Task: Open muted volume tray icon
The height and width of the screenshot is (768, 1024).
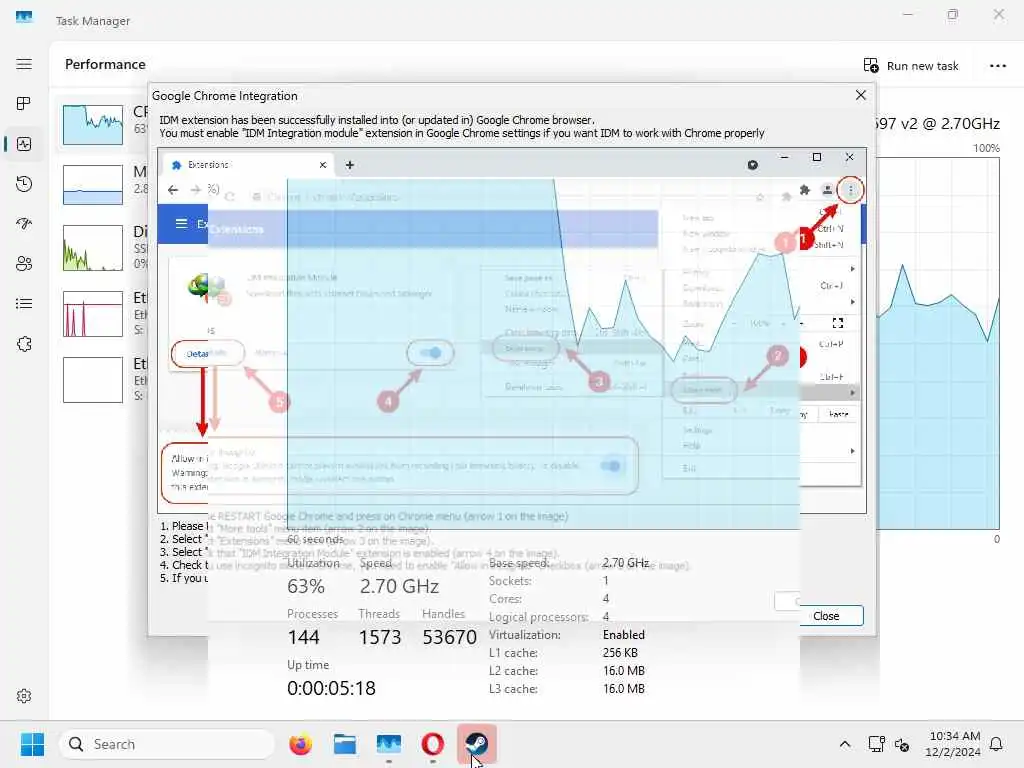Action: click(902, 744)
